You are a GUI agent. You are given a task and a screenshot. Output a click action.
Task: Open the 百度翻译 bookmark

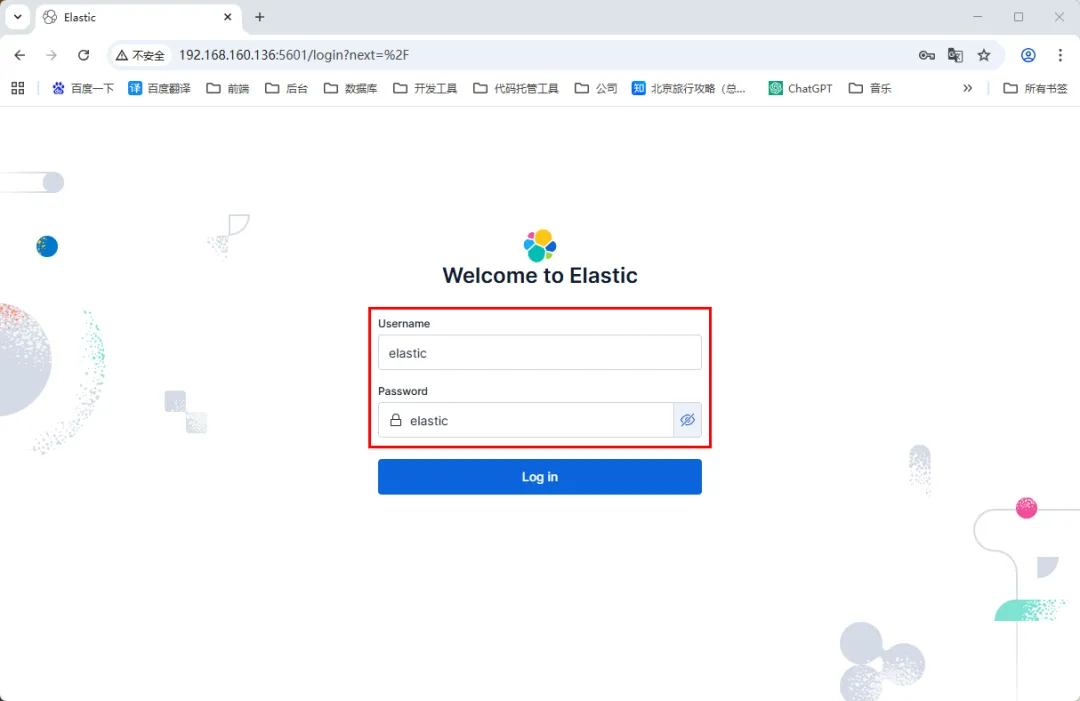(159, 88)
